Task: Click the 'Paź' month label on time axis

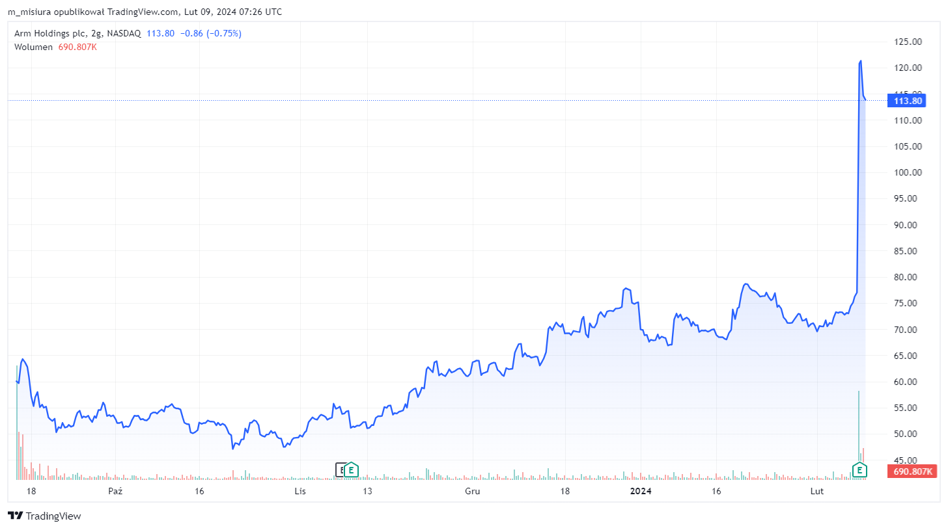Action: click(115, 491)
